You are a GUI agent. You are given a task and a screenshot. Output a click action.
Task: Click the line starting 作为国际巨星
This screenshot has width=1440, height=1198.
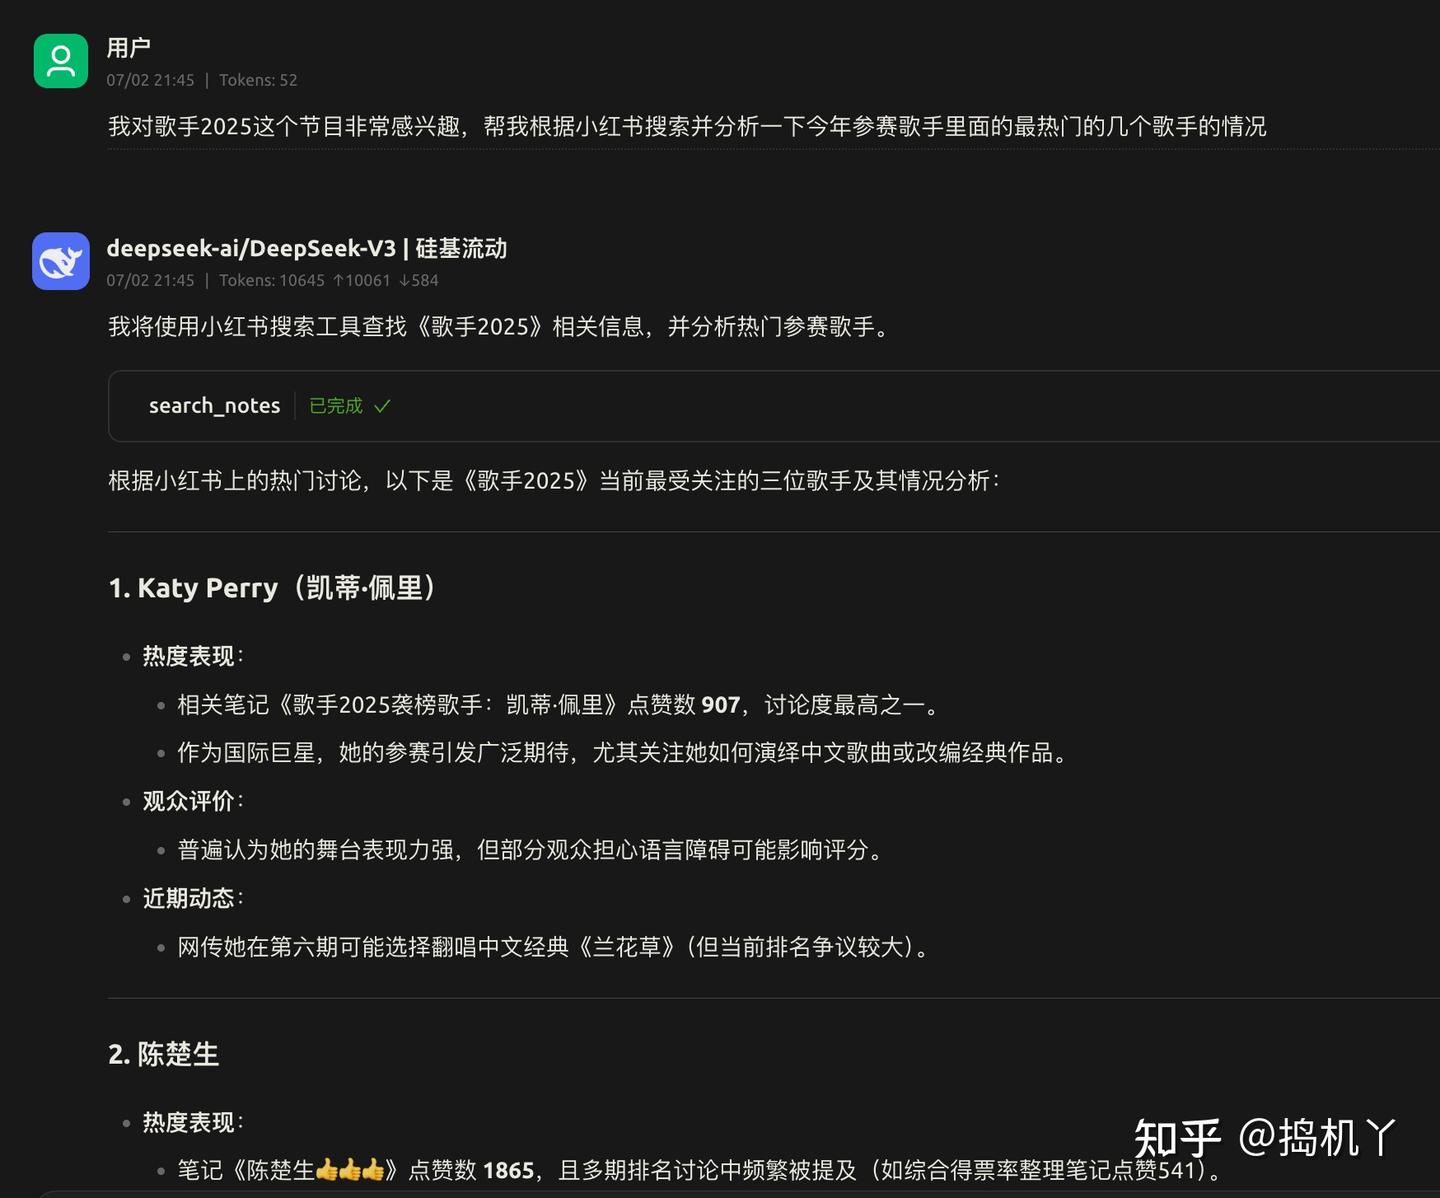(622, 753)
